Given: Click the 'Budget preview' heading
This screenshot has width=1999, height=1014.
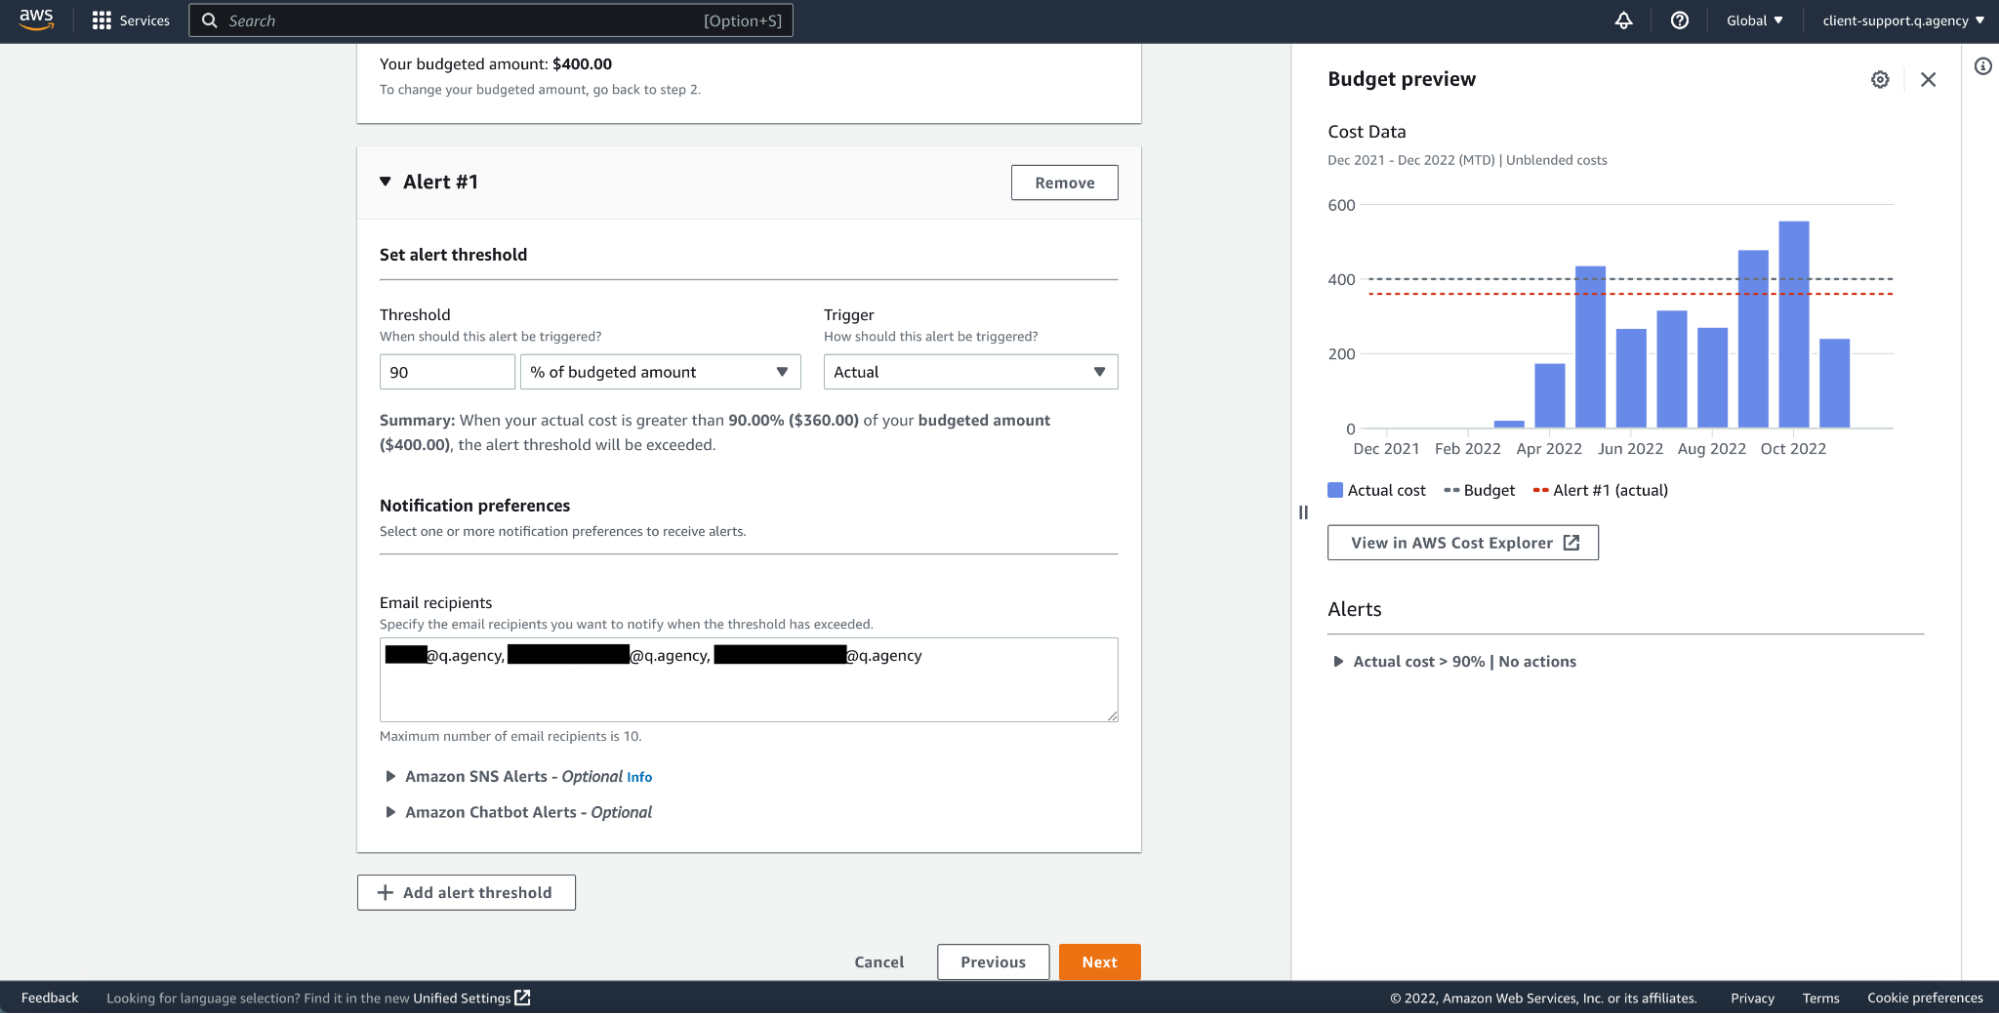Looking at the screenshot, I should 1401,79.
